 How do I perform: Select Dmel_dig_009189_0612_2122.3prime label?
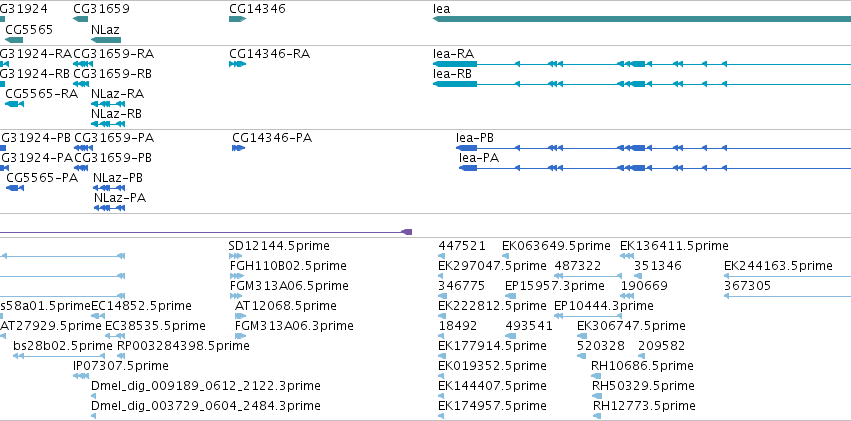point(206,386)
